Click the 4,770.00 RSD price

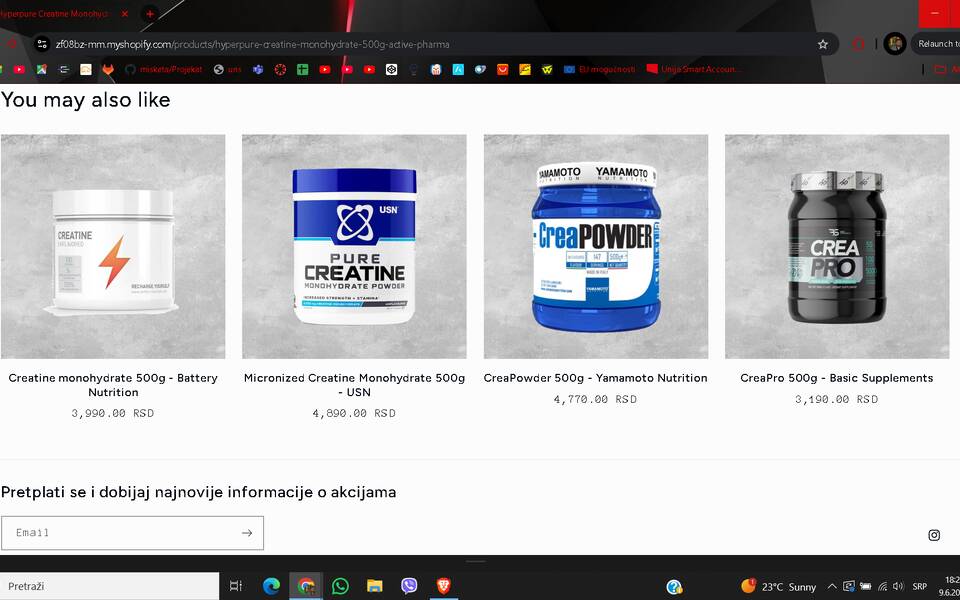[x=595, y=399]
